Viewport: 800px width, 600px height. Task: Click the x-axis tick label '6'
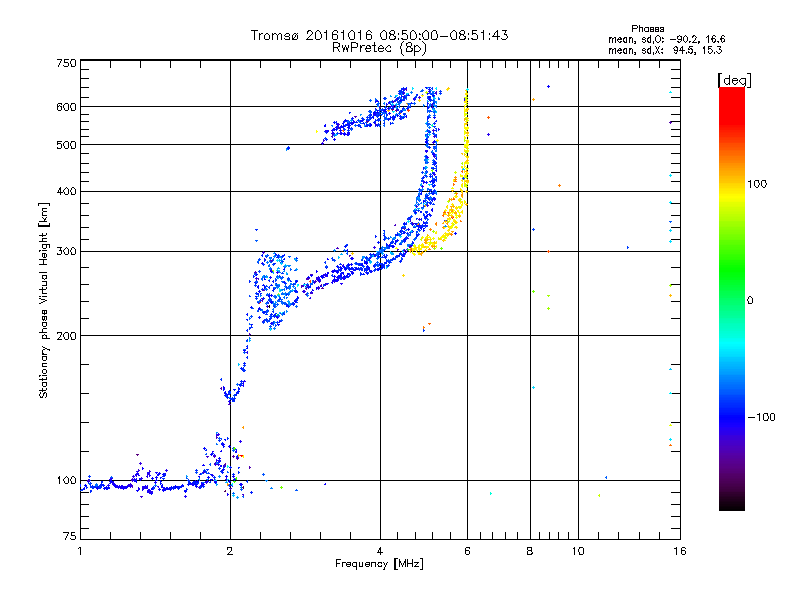click(x=467, y=551)
